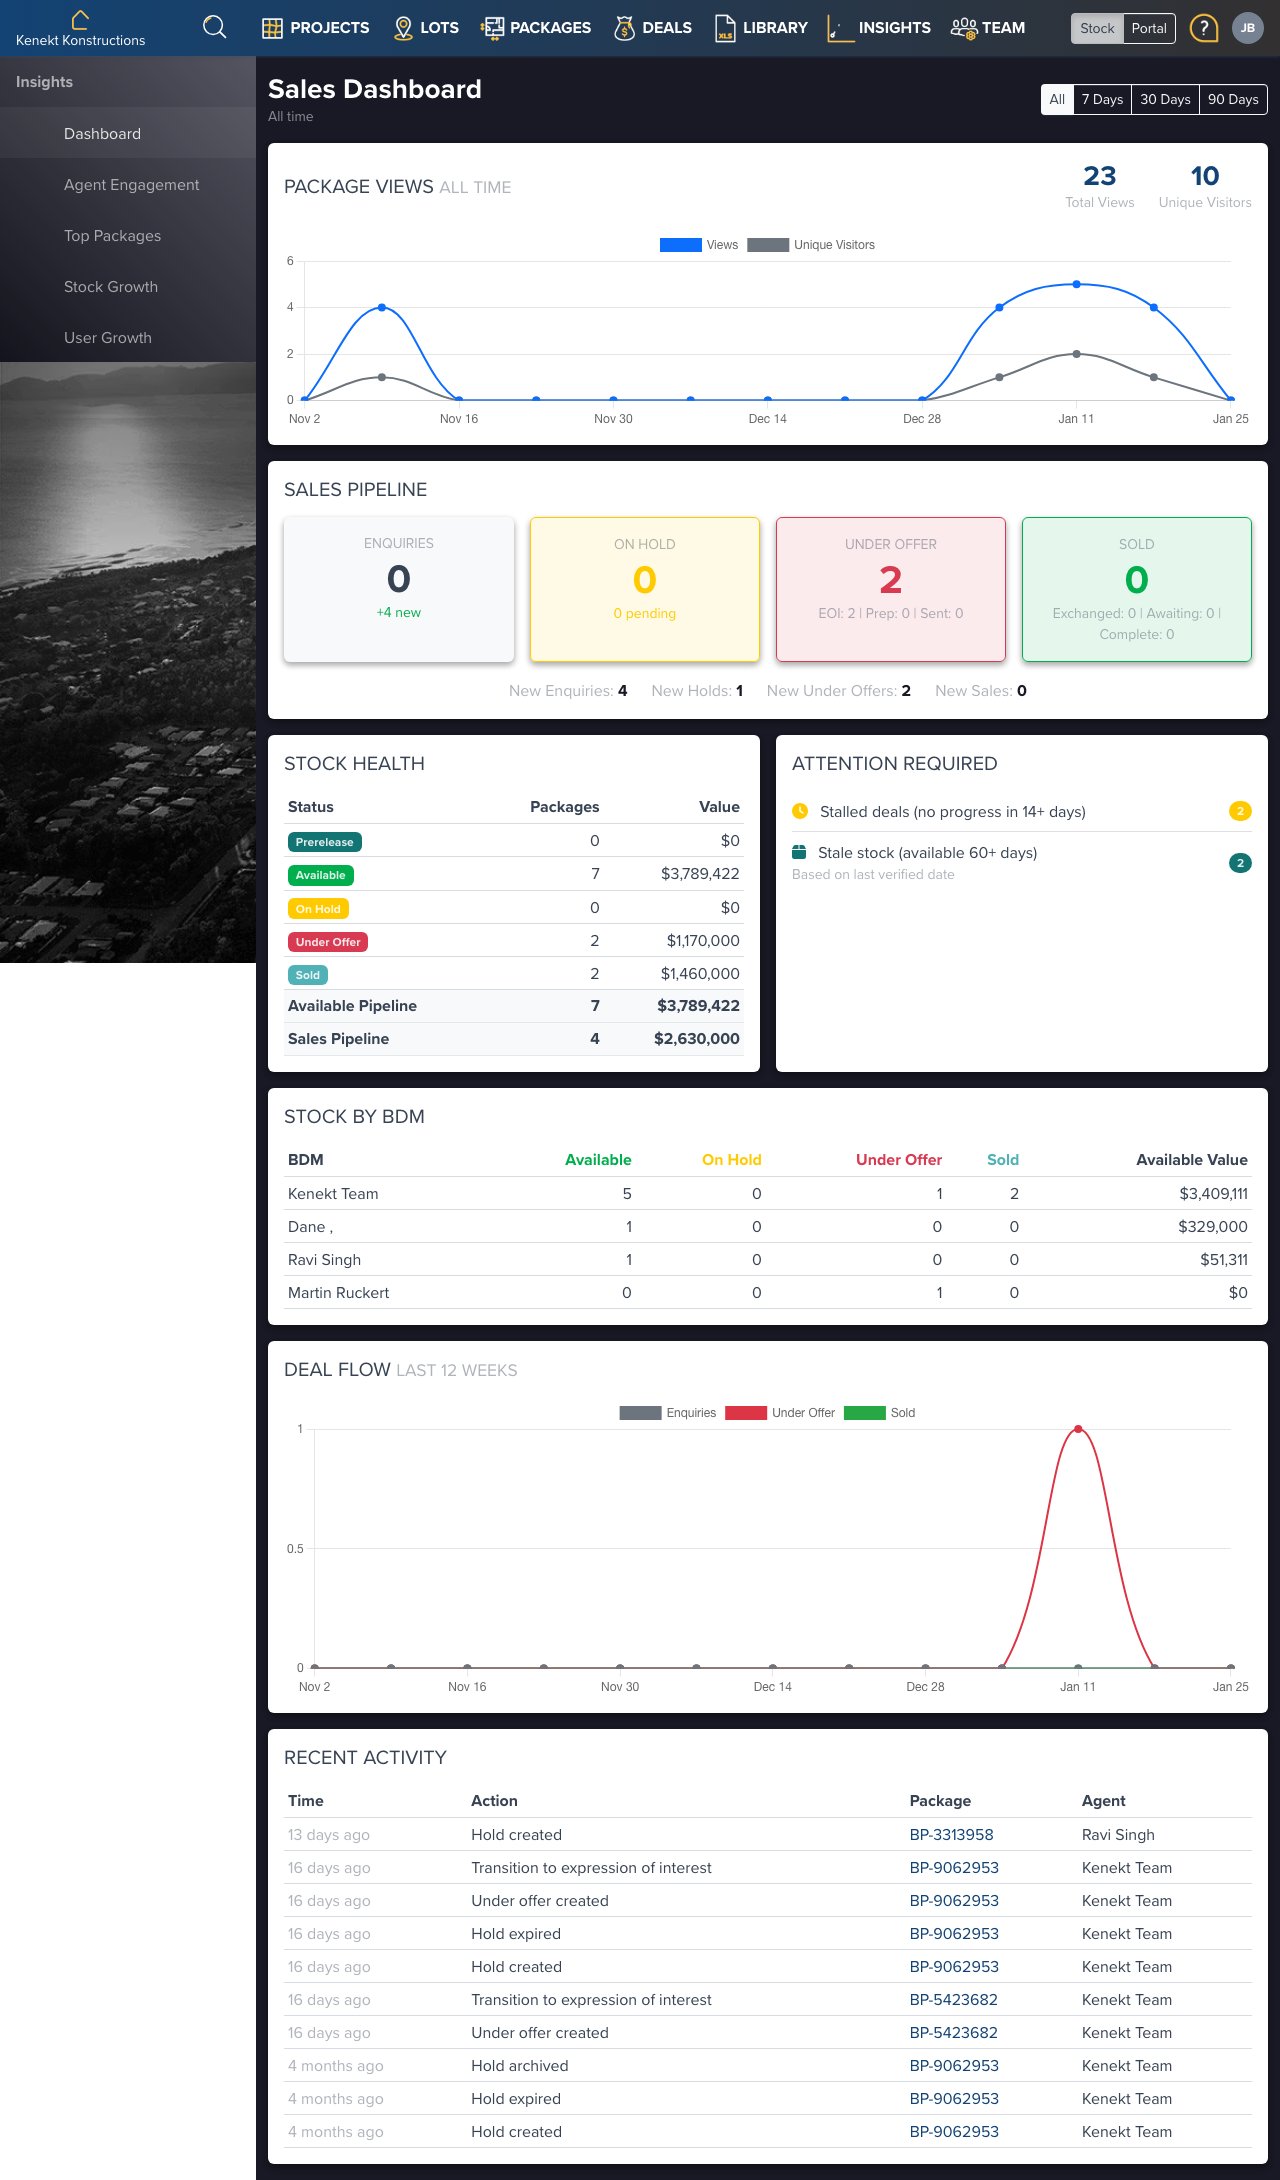Open the package link in the Hold archived row
1280x2180 pixels.
click(x=954, y=2065)
